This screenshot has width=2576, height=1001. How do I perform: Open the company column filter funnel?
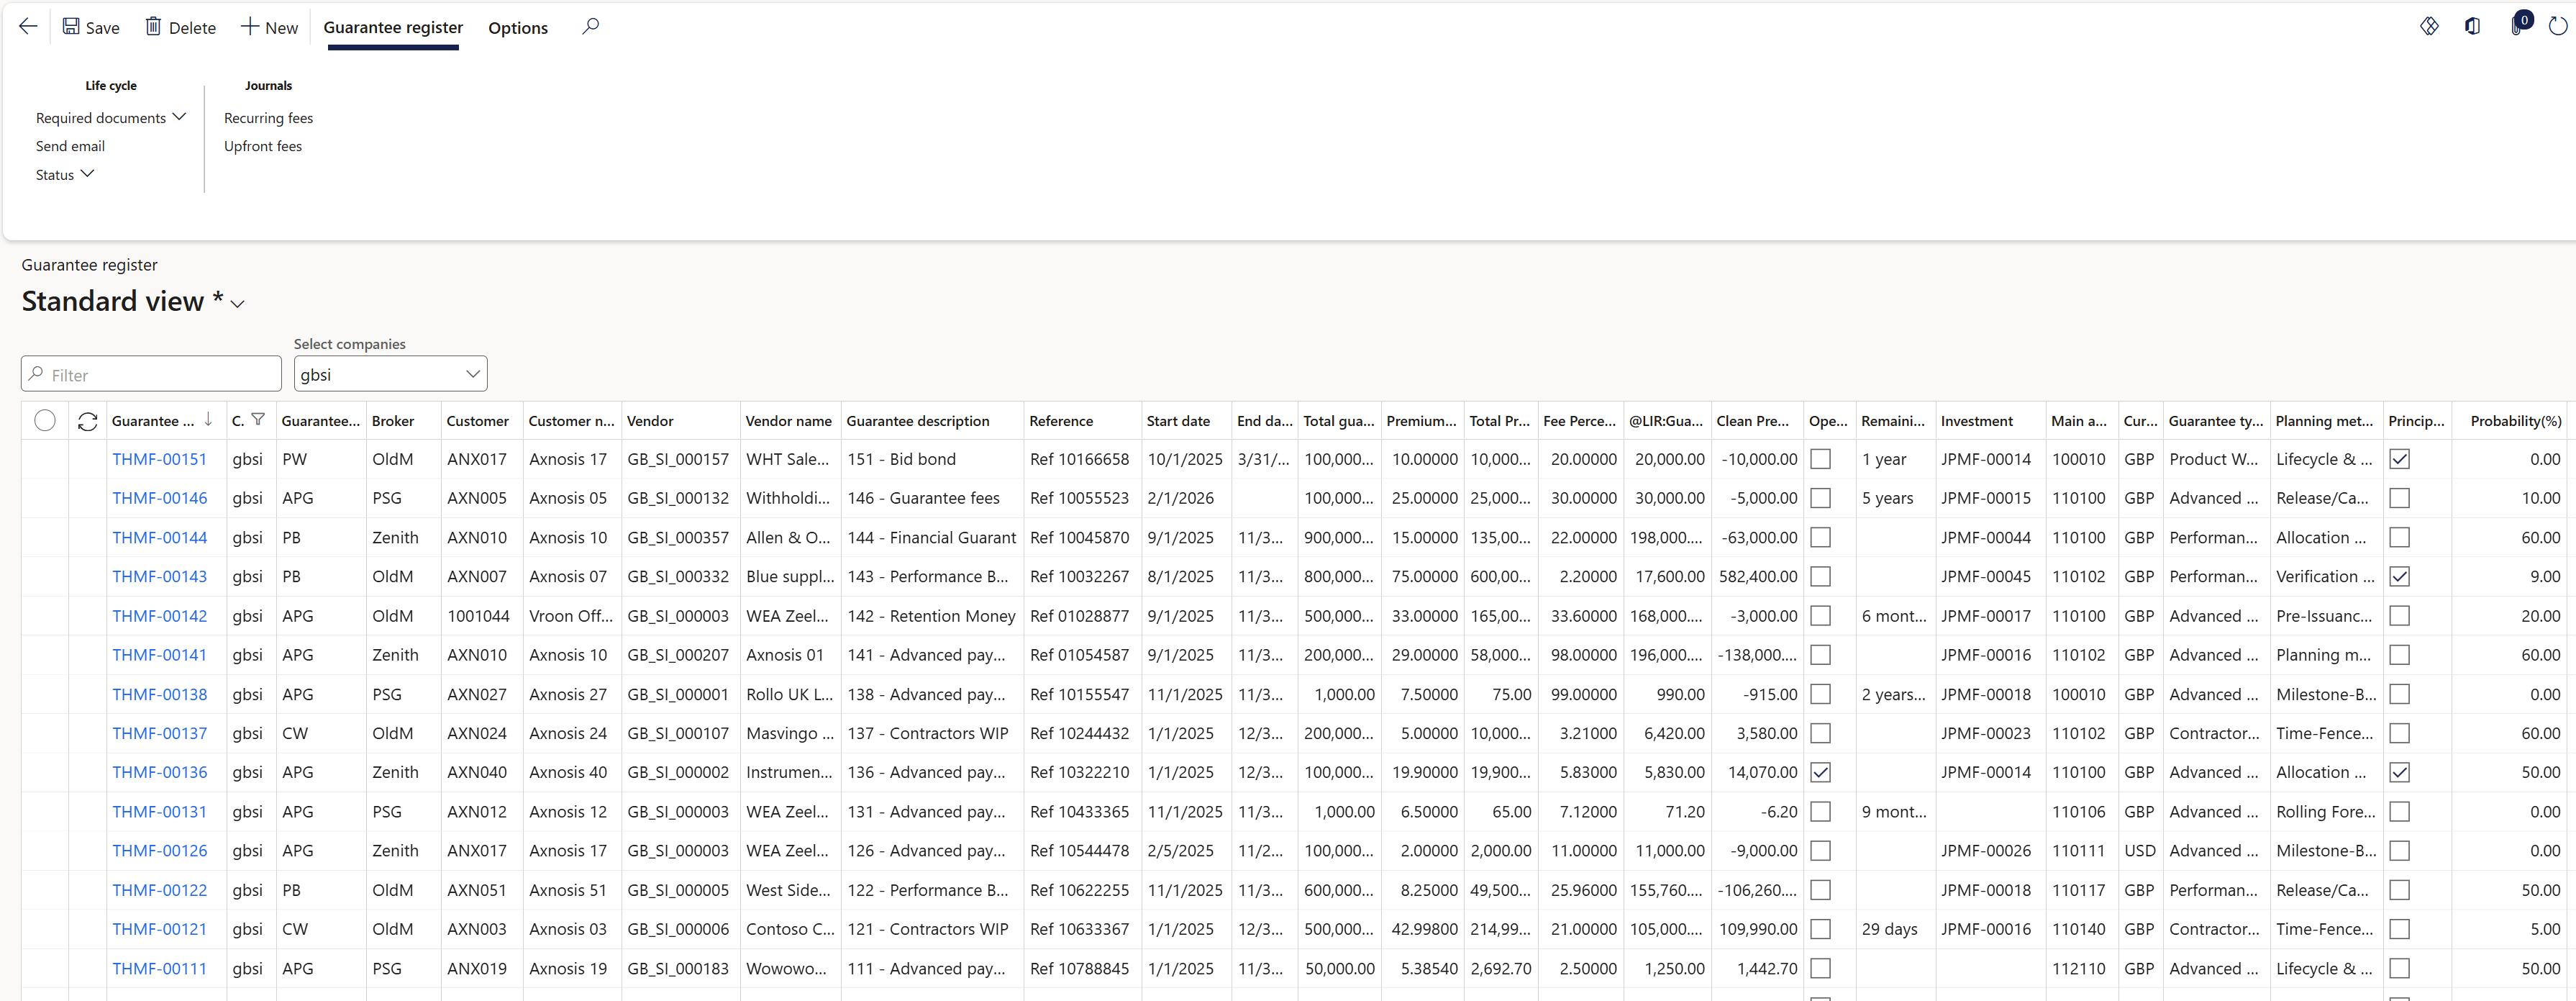[258, 420]
